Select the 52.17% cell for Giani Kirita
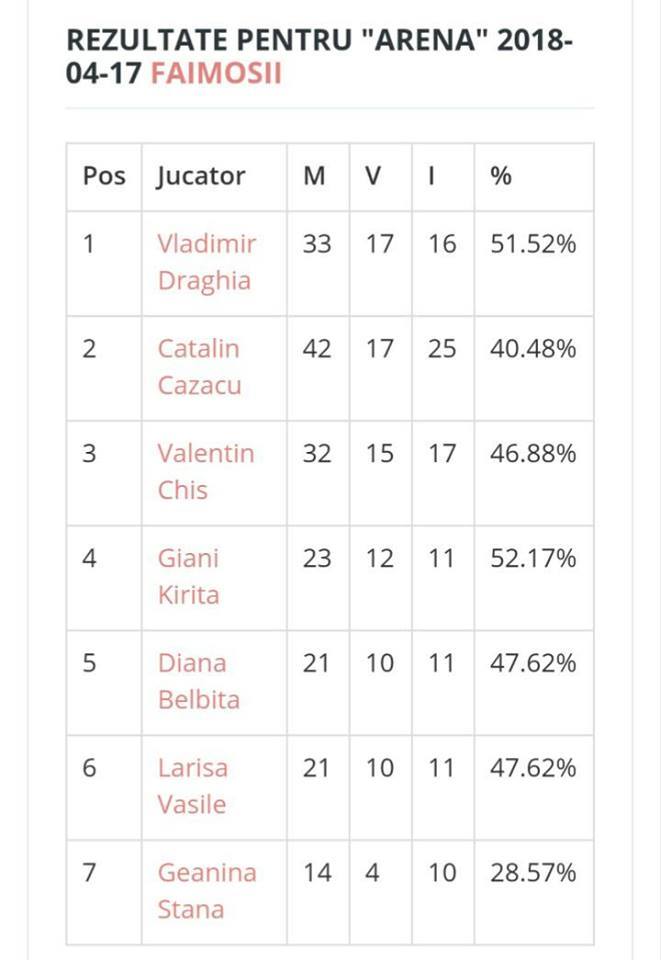The image size is (661, 960). pyautogui.click(x=533, y=558)
